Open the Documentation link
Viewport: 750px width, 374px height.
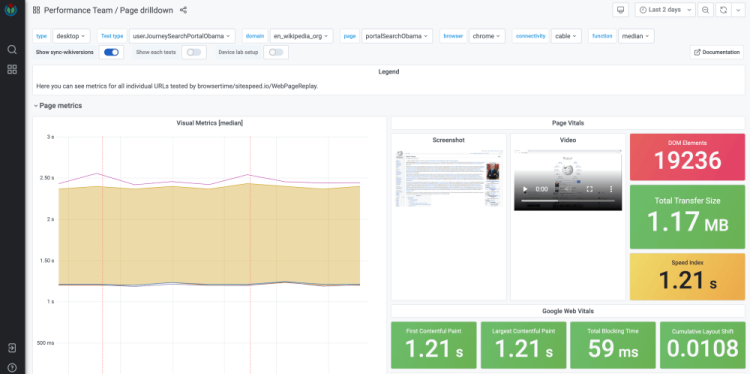[717, 52]
